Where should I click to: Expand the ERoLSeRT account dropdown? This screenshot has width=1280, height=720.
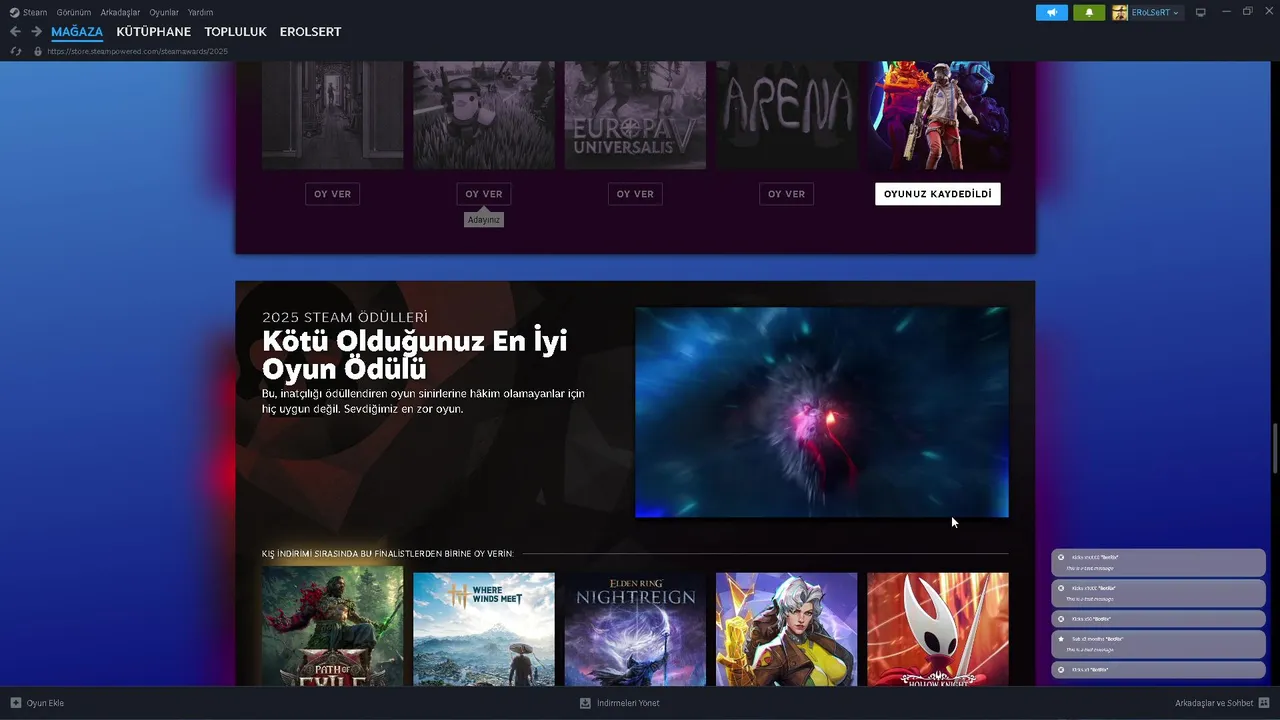[1155, 12]
